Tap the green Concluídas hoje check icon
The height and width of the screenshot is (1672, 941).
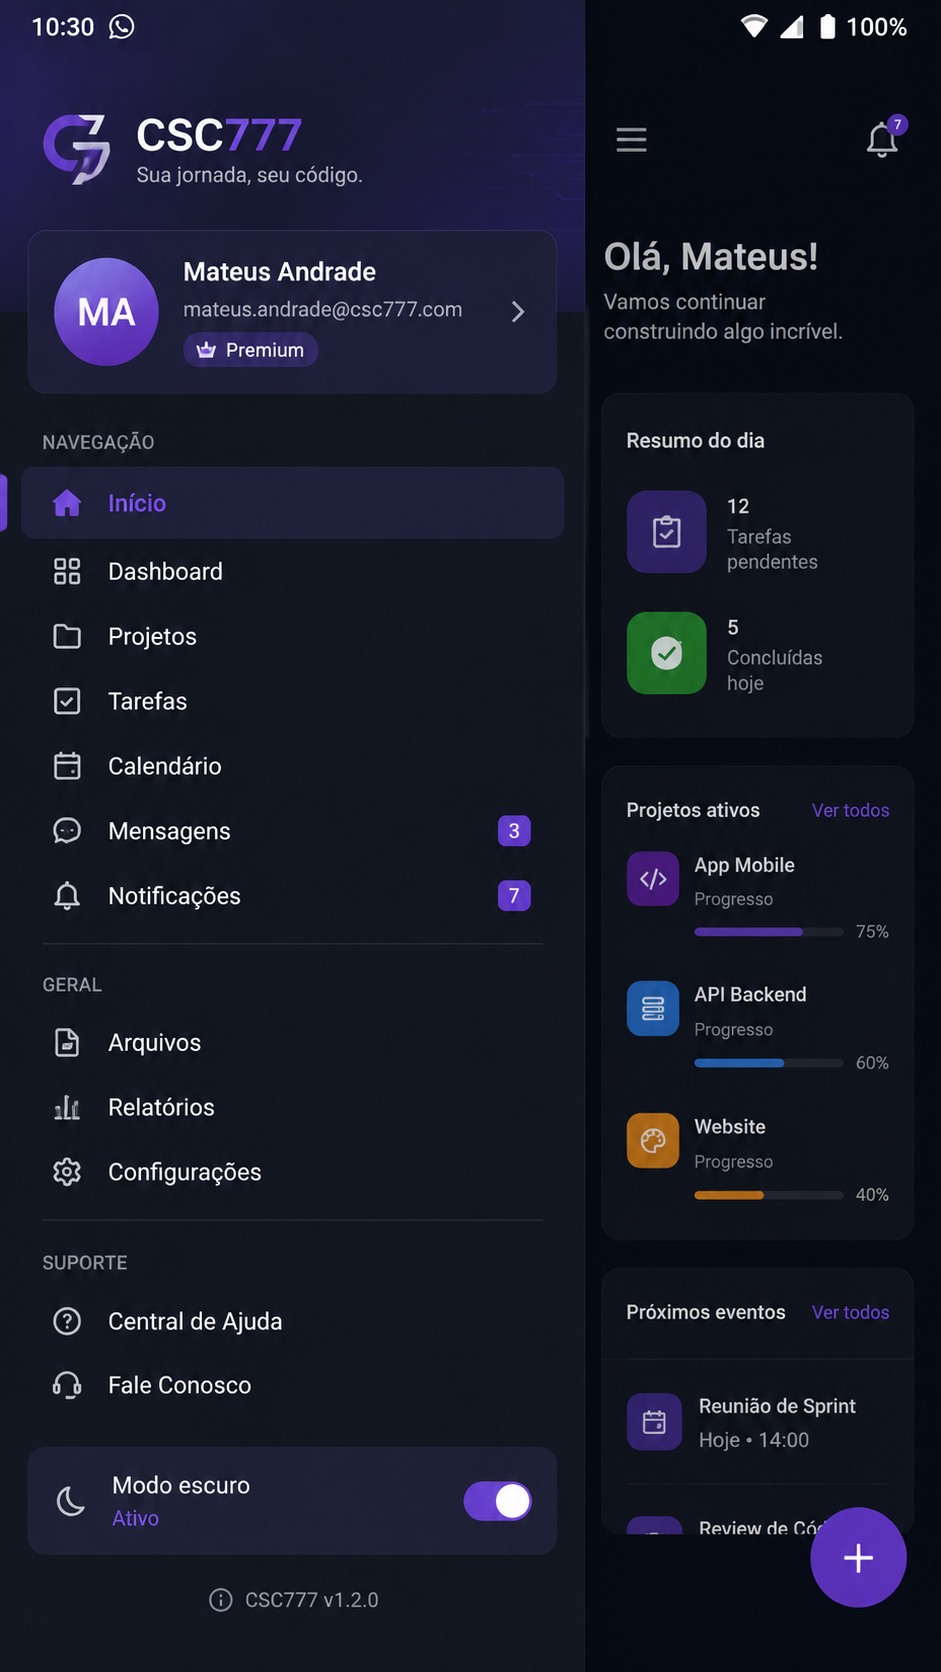click(x=667, y=653)
